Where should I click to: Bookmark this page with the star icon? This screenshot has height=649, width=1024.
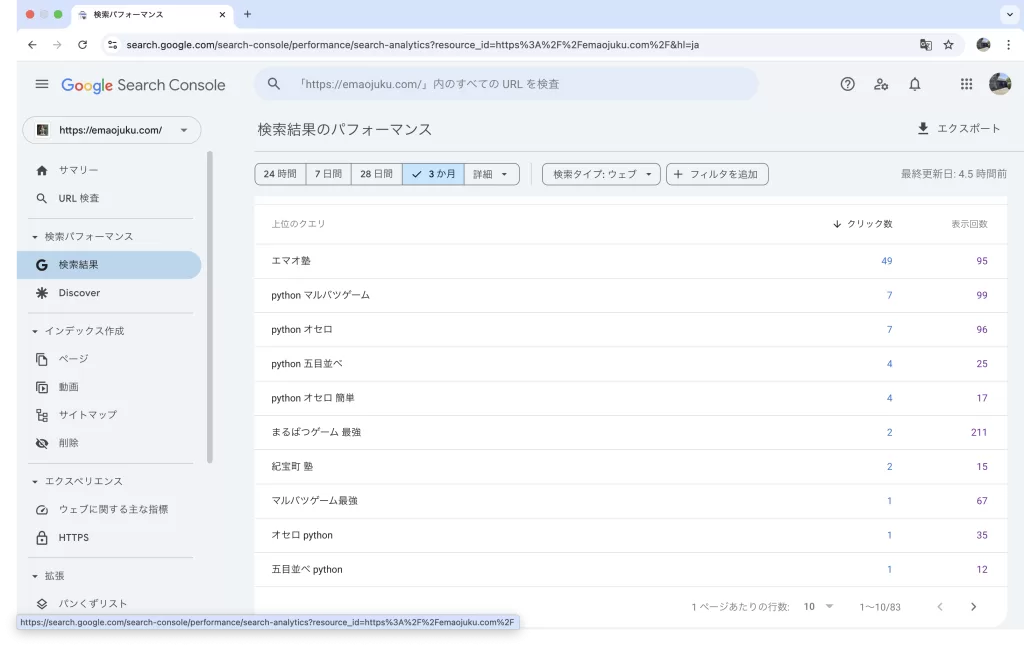(948, 45)
